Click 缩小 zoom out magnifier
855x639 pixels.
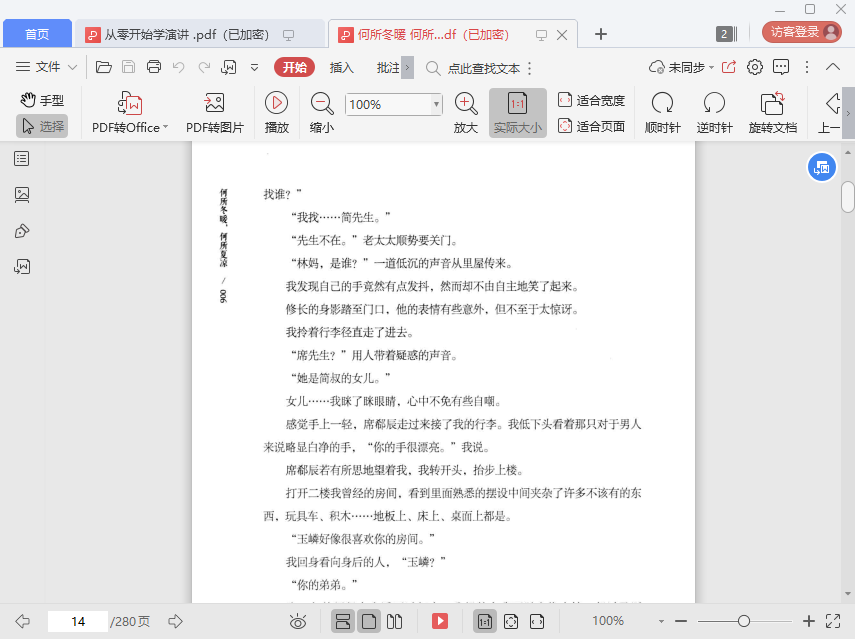322,113
